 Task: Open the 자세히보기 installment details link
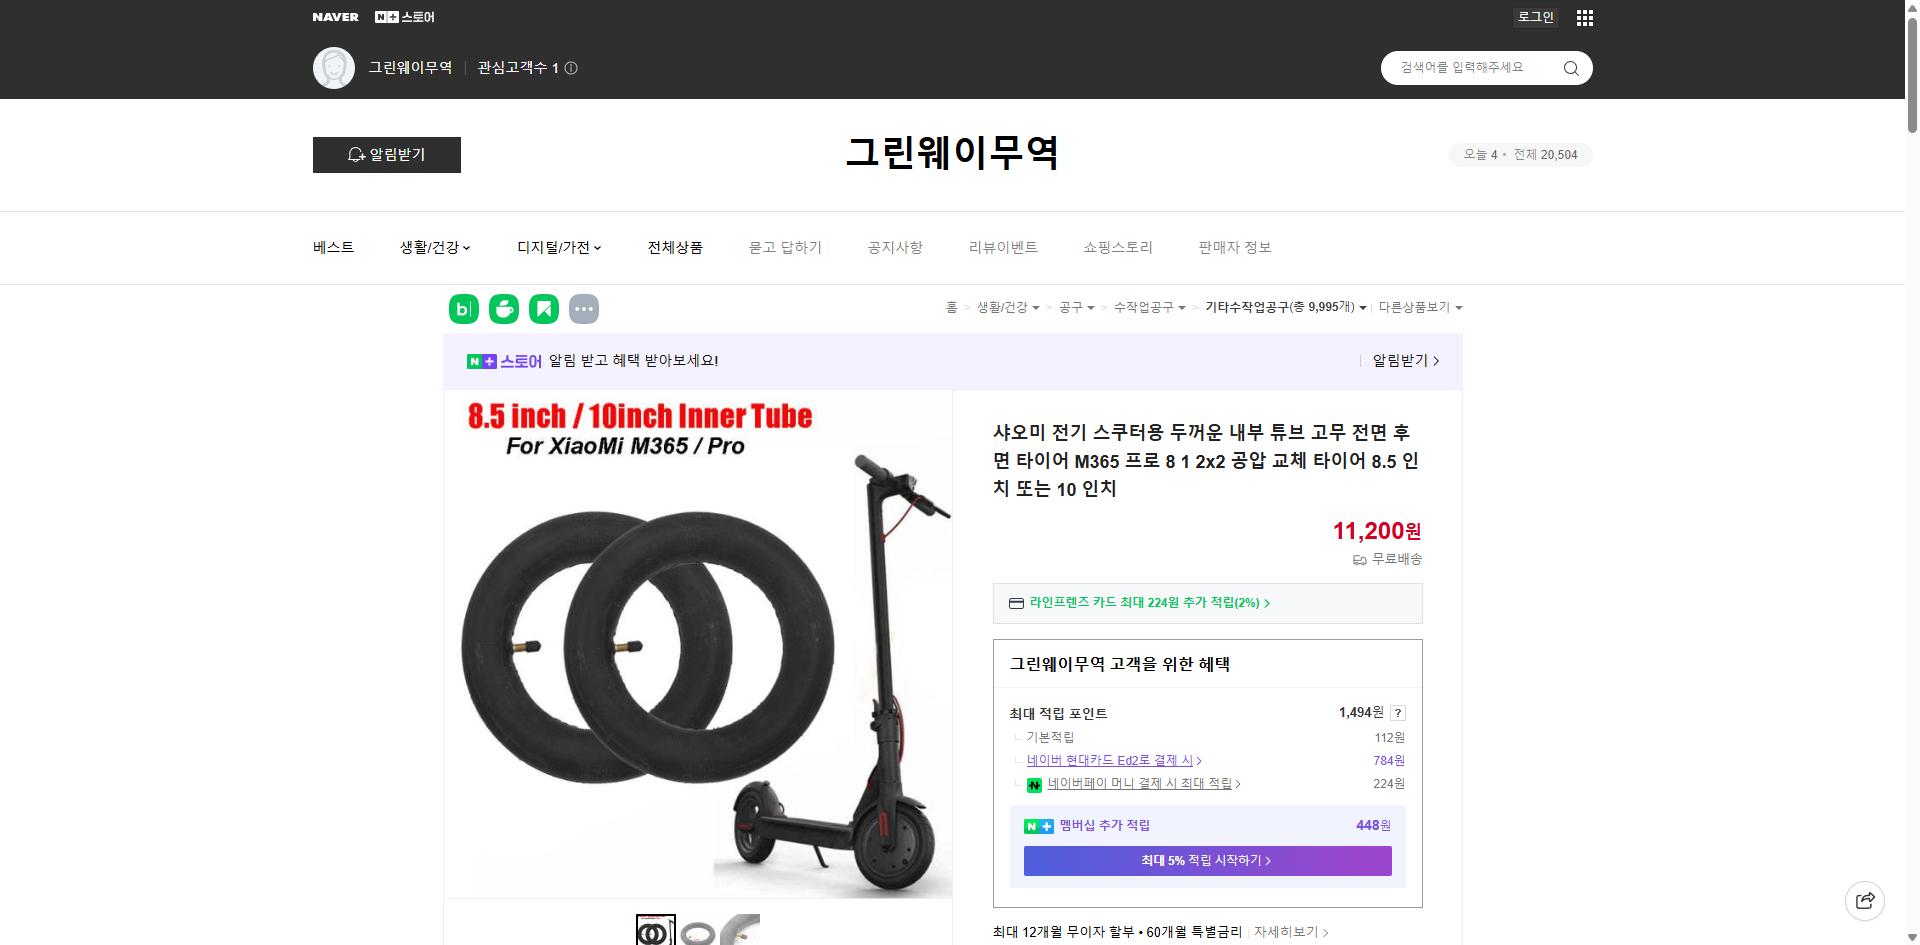coord(1288,932)
